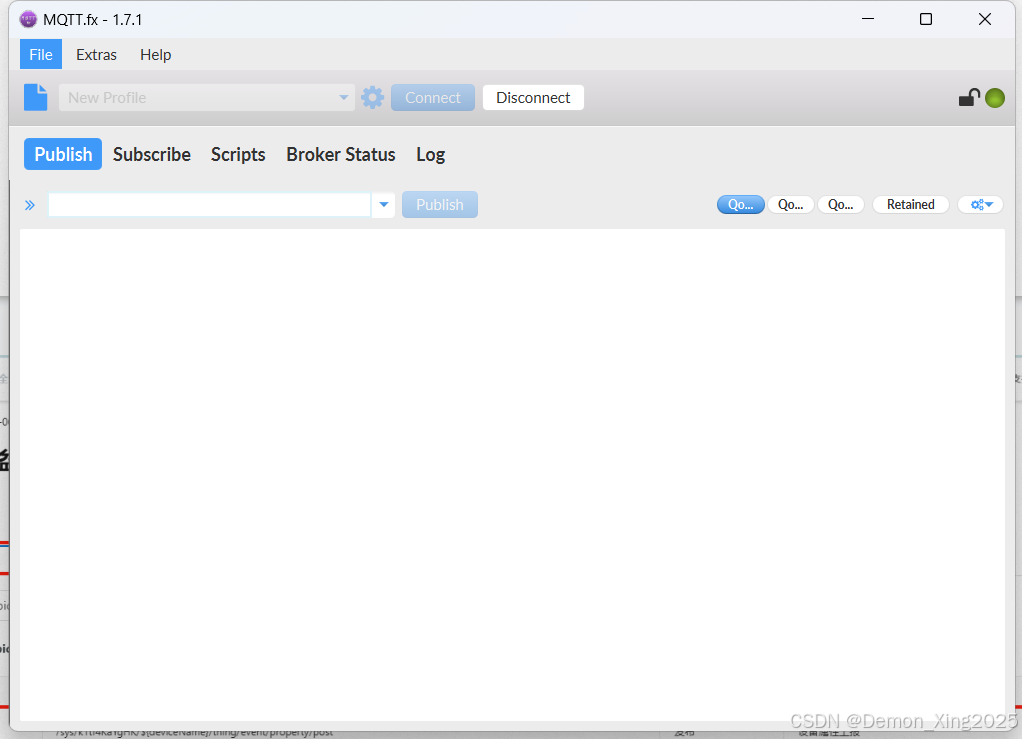Switch to the Log tab
This screenshot has height=739, width=1022.
pyautogui.click(x=431, y=154)
